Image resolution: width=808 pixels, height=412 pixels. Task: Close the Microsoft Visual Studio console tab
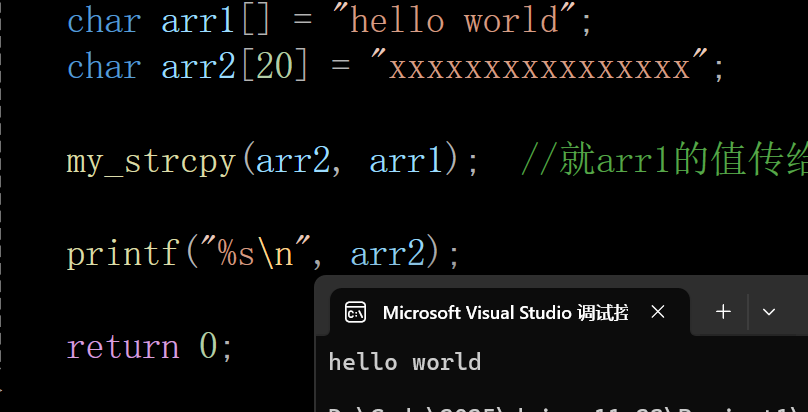(x=658, y=312)
